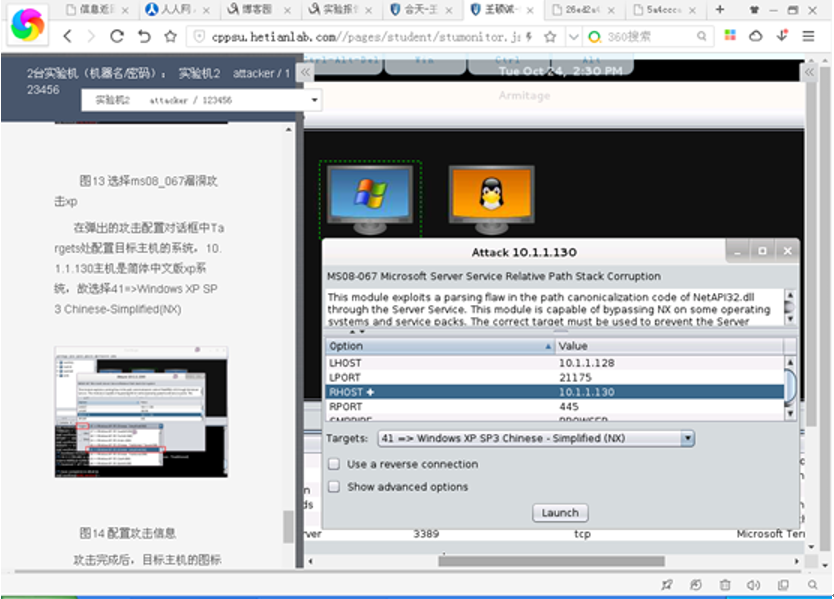Click the Value column header

[x=669, y=346]
